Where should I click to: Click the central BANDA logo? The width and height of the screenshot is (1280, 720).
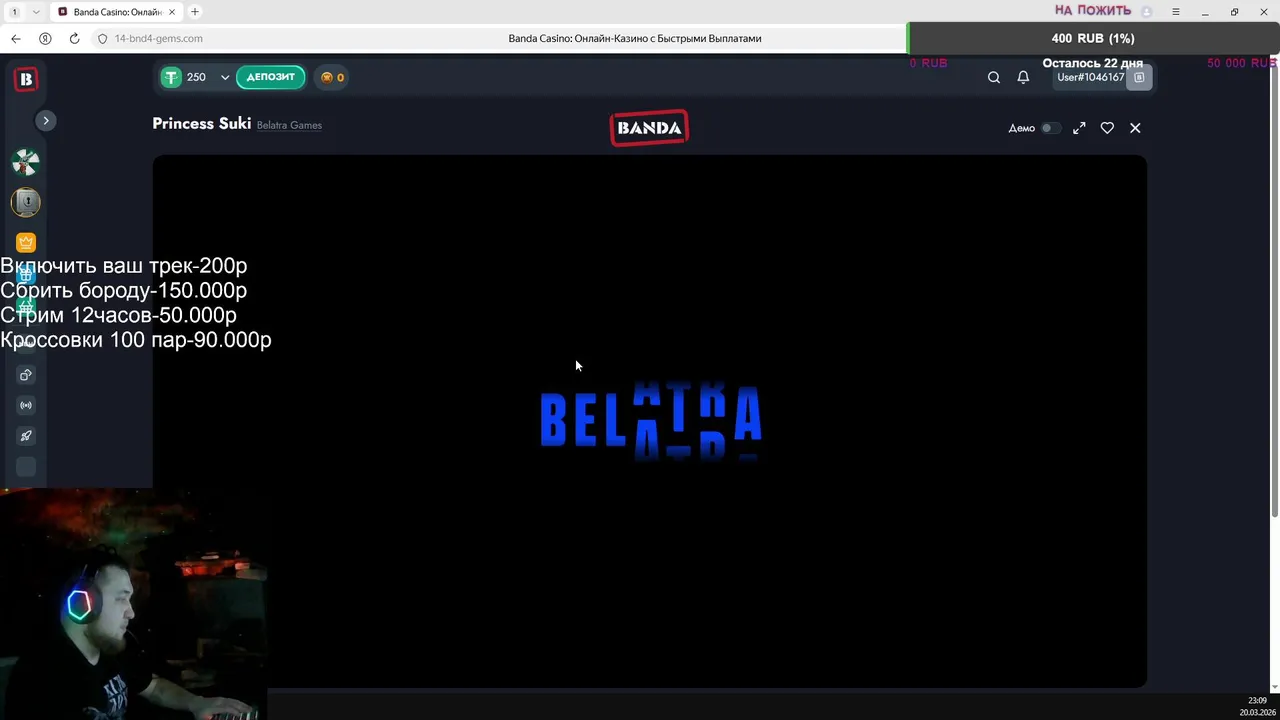tap(649, 128)
